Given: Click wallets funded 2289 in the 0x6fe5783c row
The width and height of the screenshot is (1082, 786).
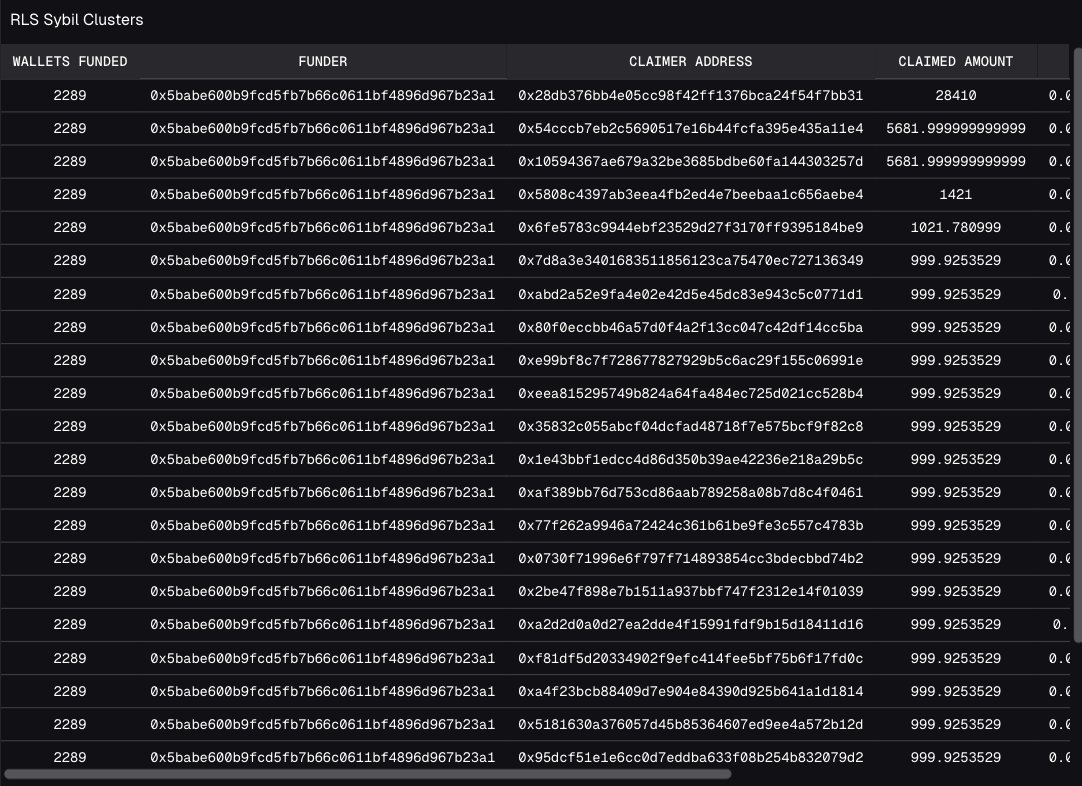Looking at the screenshot, I should tap(70, 228).
